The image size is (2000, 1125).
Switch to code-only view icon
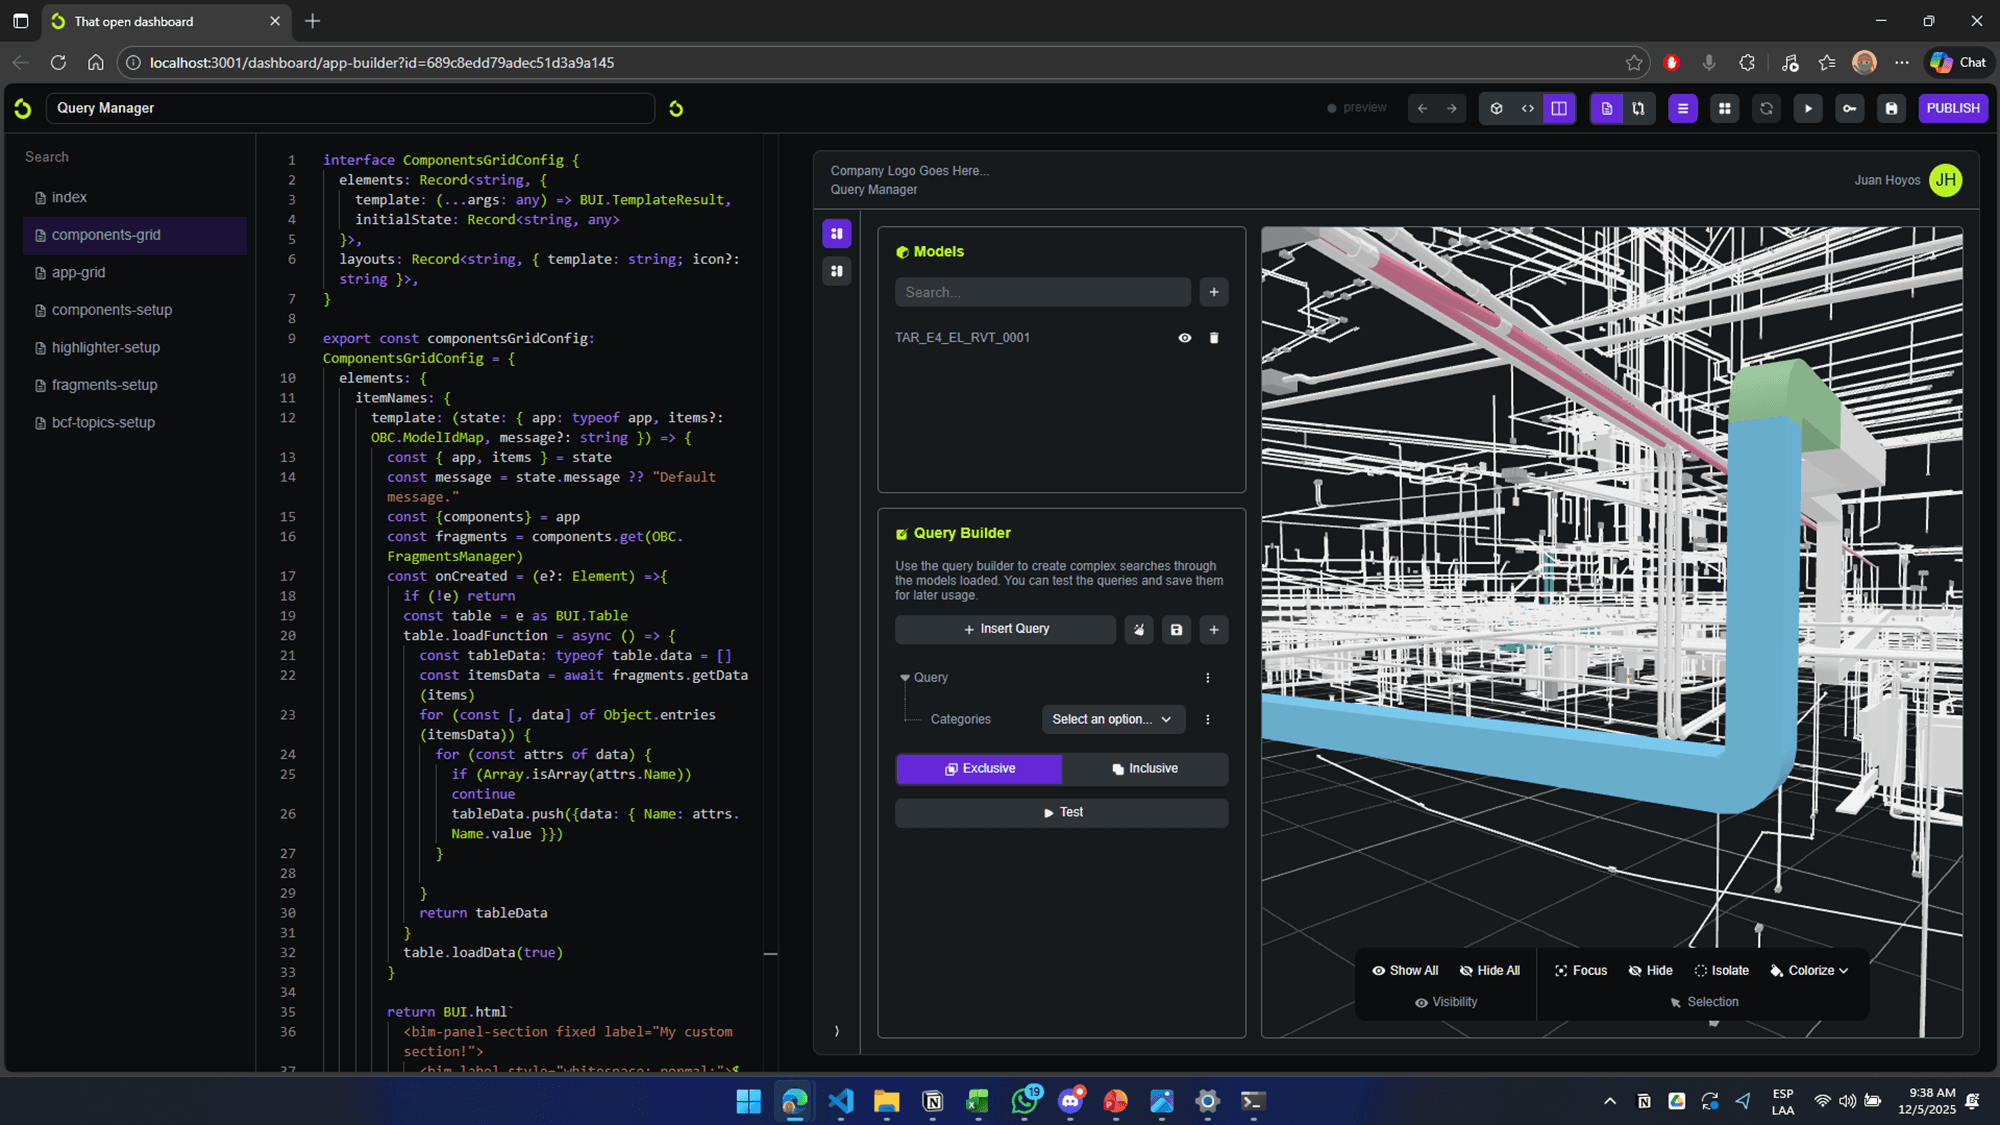click(1527, 108)
